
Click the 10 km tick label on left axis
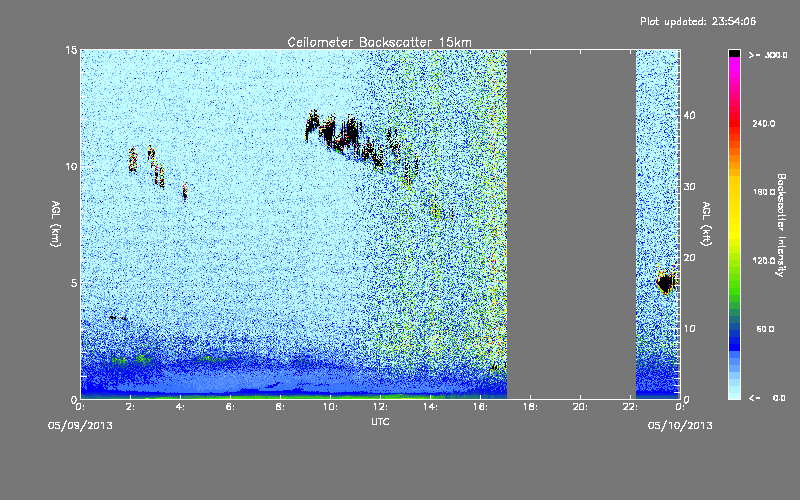(71, 167)
